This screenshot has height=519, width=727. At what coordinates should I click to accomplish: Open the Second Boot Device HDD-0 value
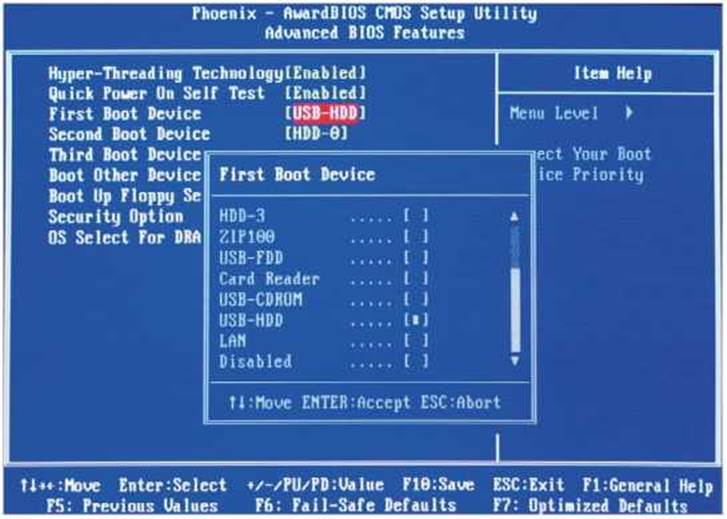[x=316, y=134]
